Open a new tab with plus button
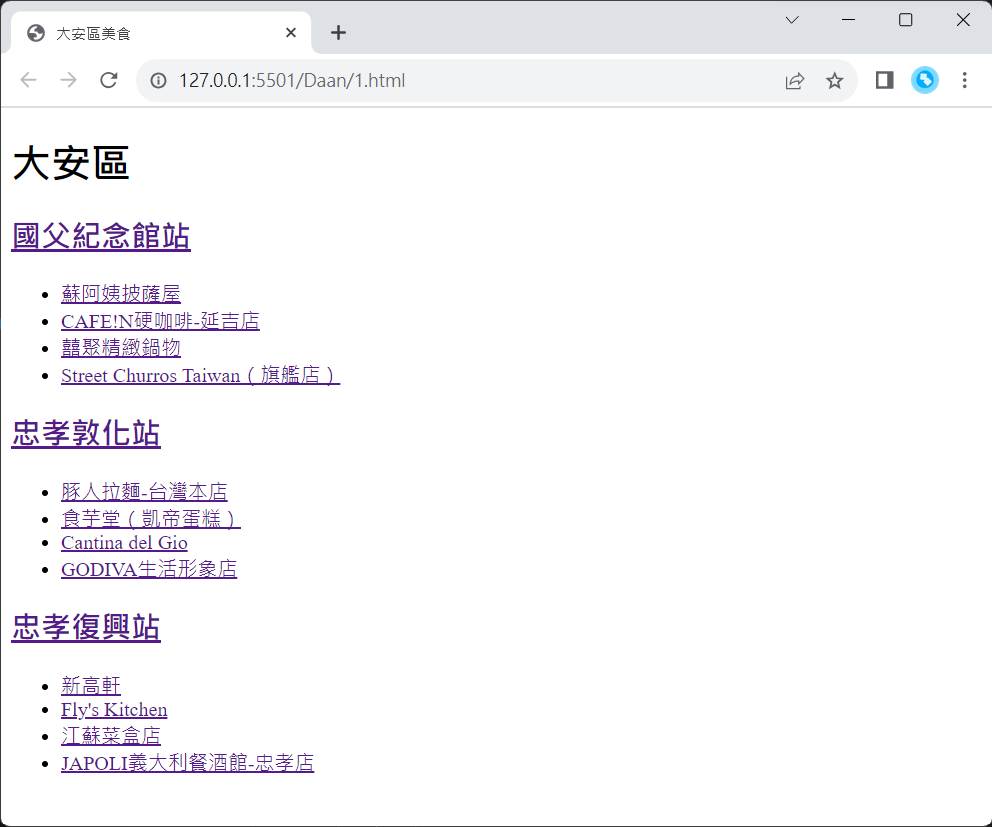Screen dimensions: 992x827 (x=338, y=32)
